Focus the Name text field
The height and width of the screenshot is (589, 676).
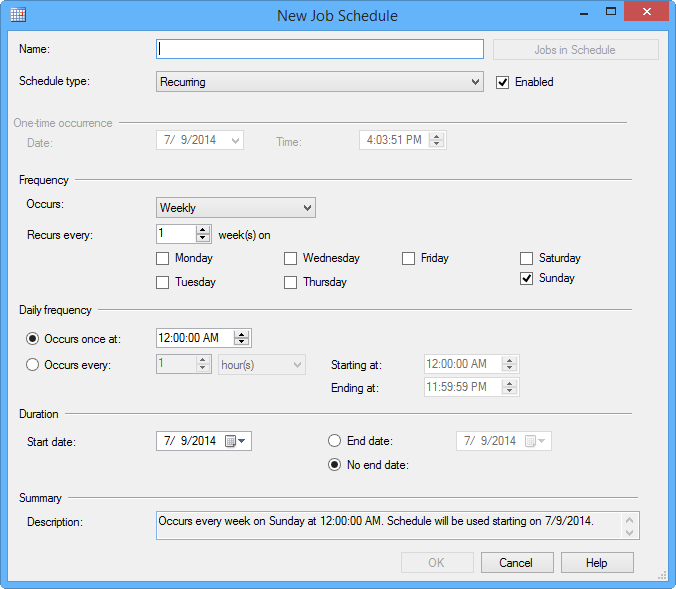tap(320, 49)
